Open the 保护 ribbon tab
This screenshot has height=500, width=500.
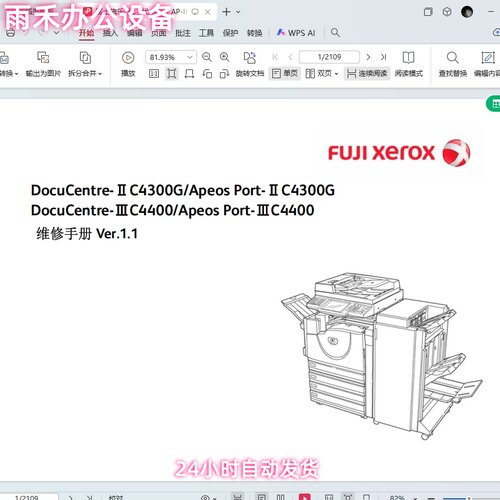[230, 33]
